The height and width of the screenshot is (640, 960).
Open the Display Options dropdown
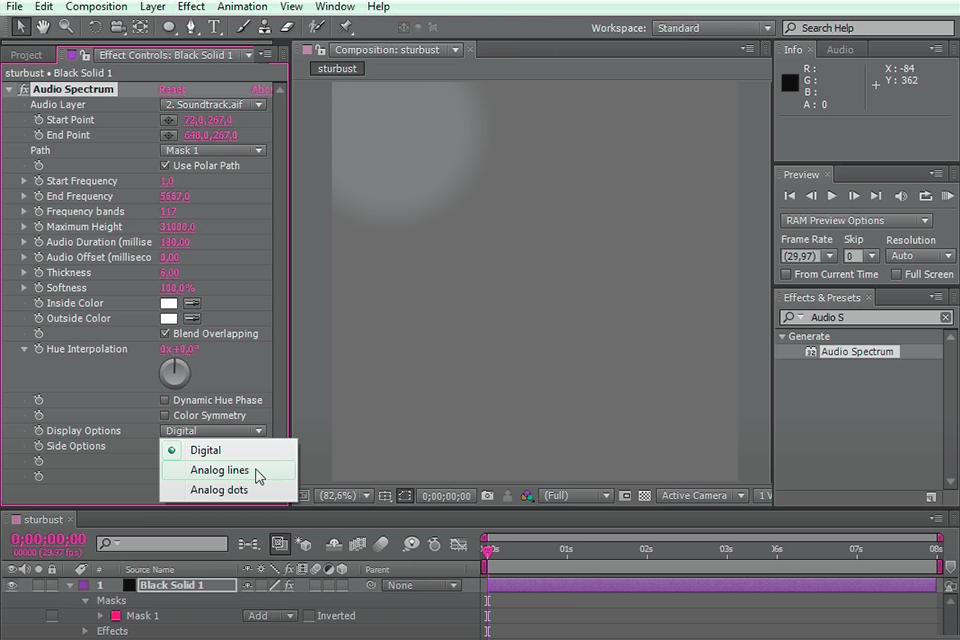tap(213, 430)
